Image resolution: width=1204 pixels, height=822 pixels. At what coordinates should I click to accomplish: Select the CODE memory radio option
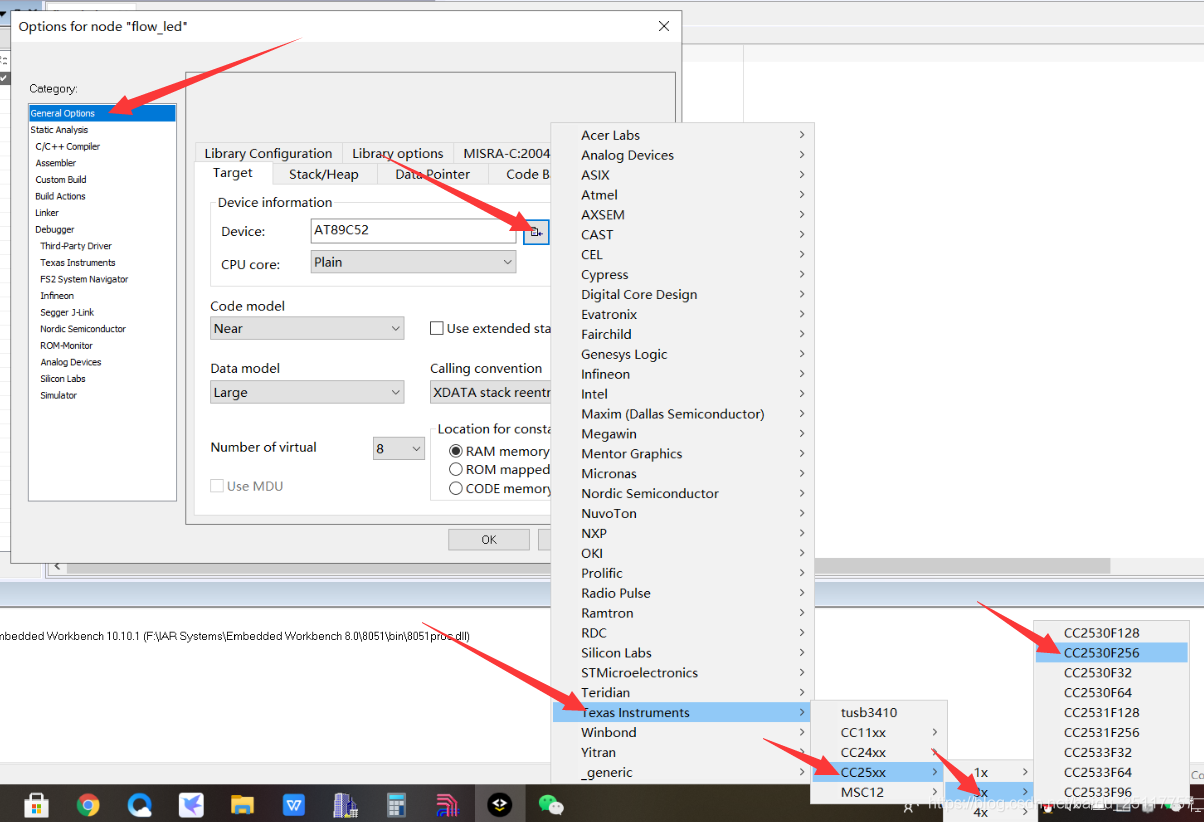click(456, 488)
